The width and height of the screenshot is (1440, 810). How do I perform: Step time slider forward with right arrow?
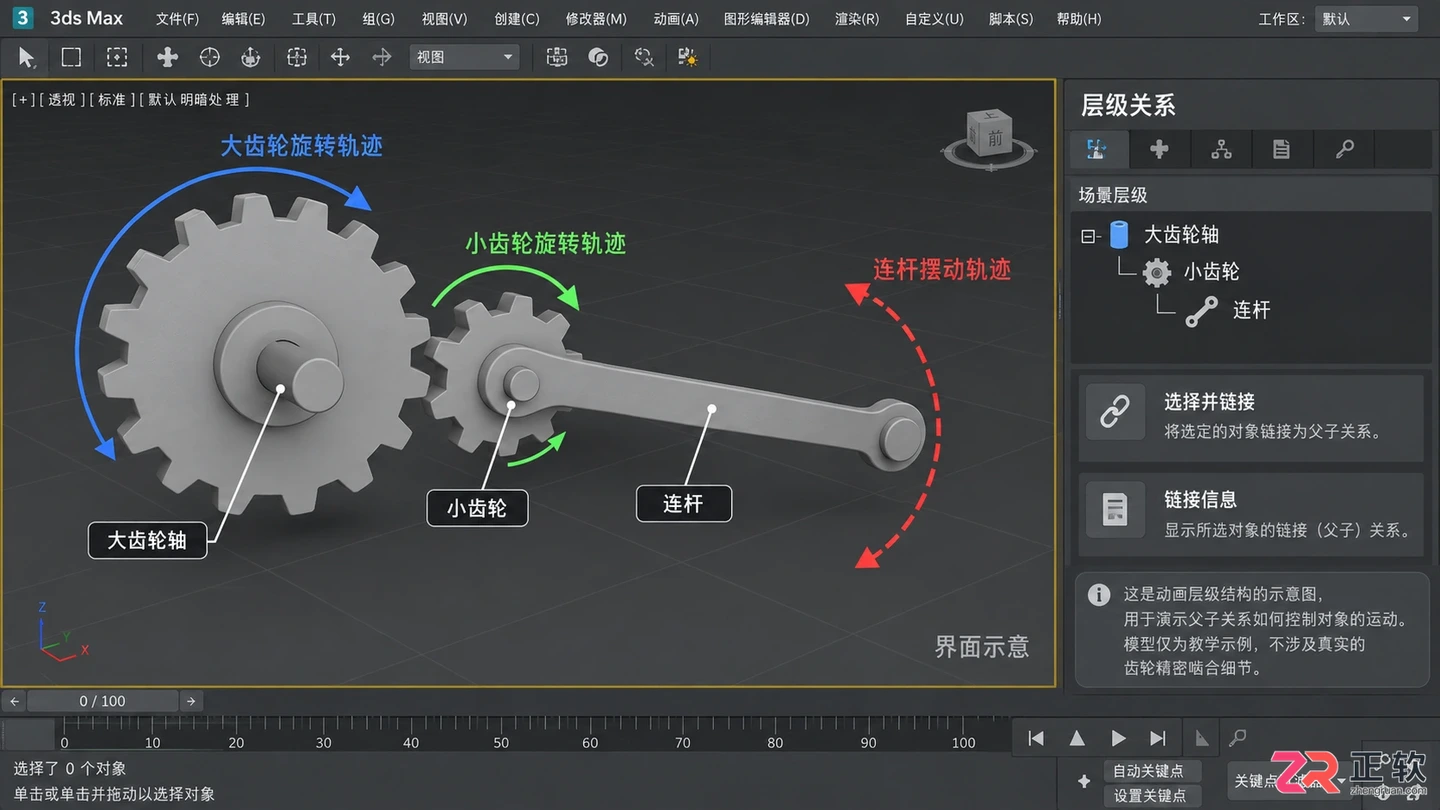pyautogui.click(x=191, y=701)
